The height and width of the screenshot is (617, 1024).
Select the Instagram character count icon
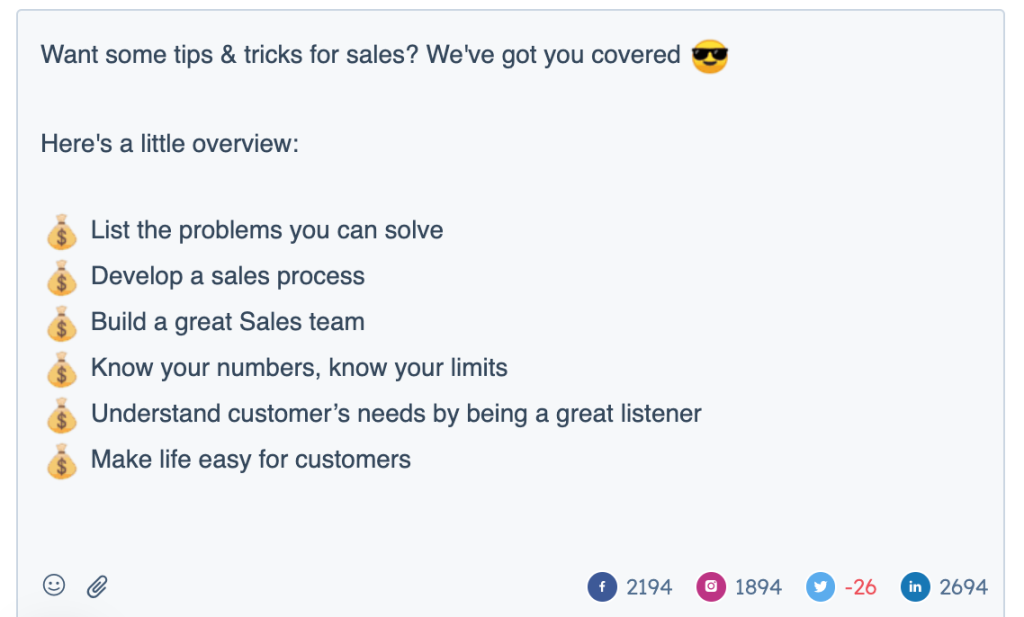click(711, 586)
